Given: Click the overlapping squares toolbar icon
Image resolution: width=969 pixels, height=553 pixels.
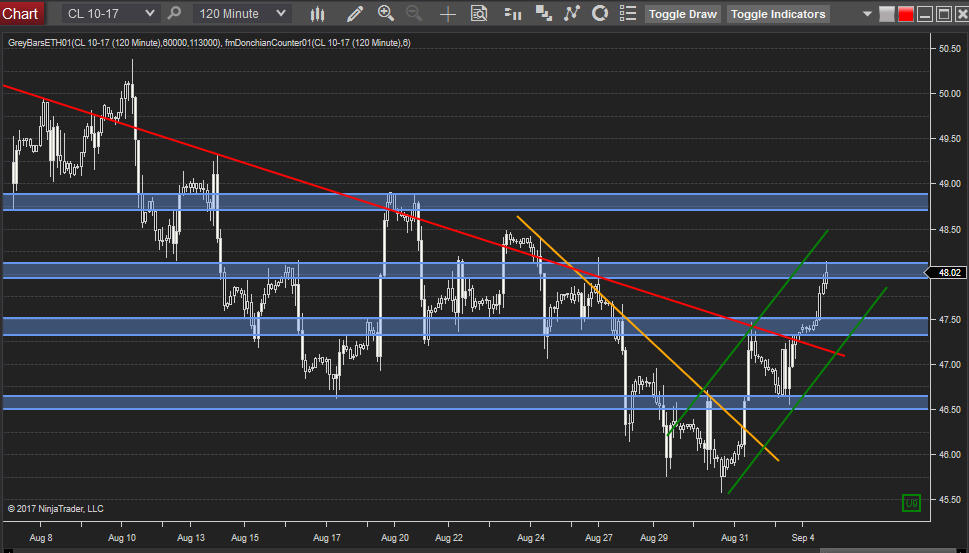Looking at the screenshot, I should (544, 14).
